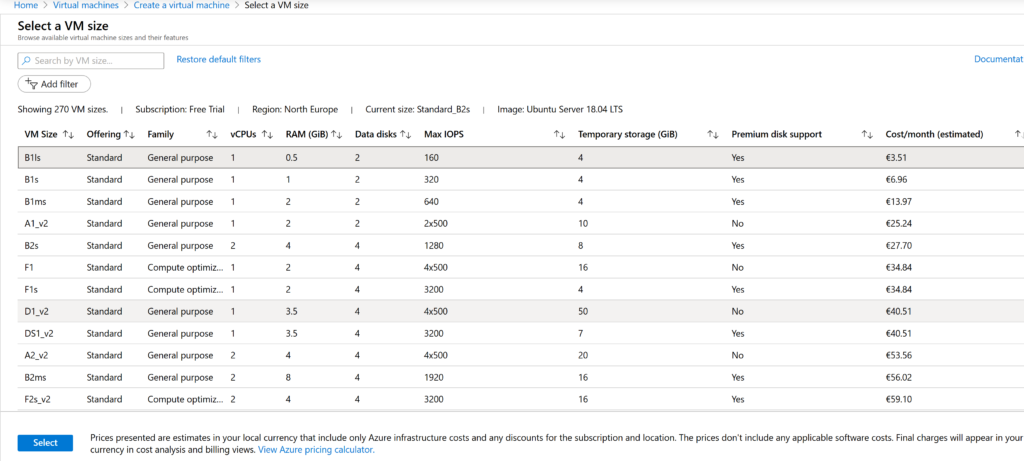Click the €6.96 cost cell
Image resolution: width=1024 pixels, height=461 pixels.
[896, 180]
